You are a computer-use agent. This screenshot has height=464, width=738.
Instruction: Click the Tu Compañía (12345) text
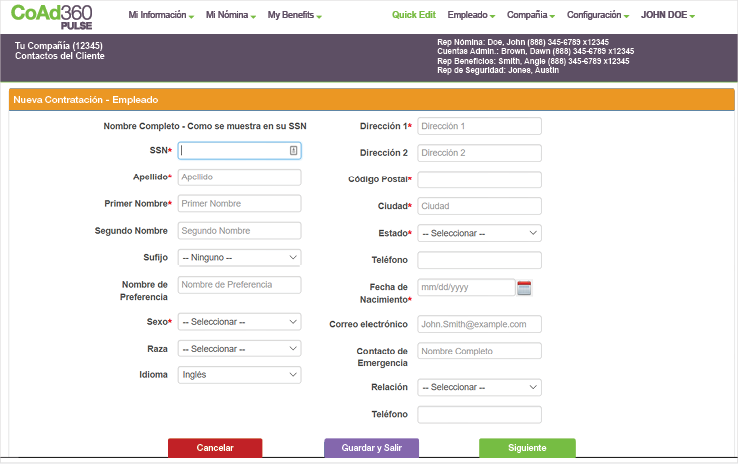coord(59,46)
